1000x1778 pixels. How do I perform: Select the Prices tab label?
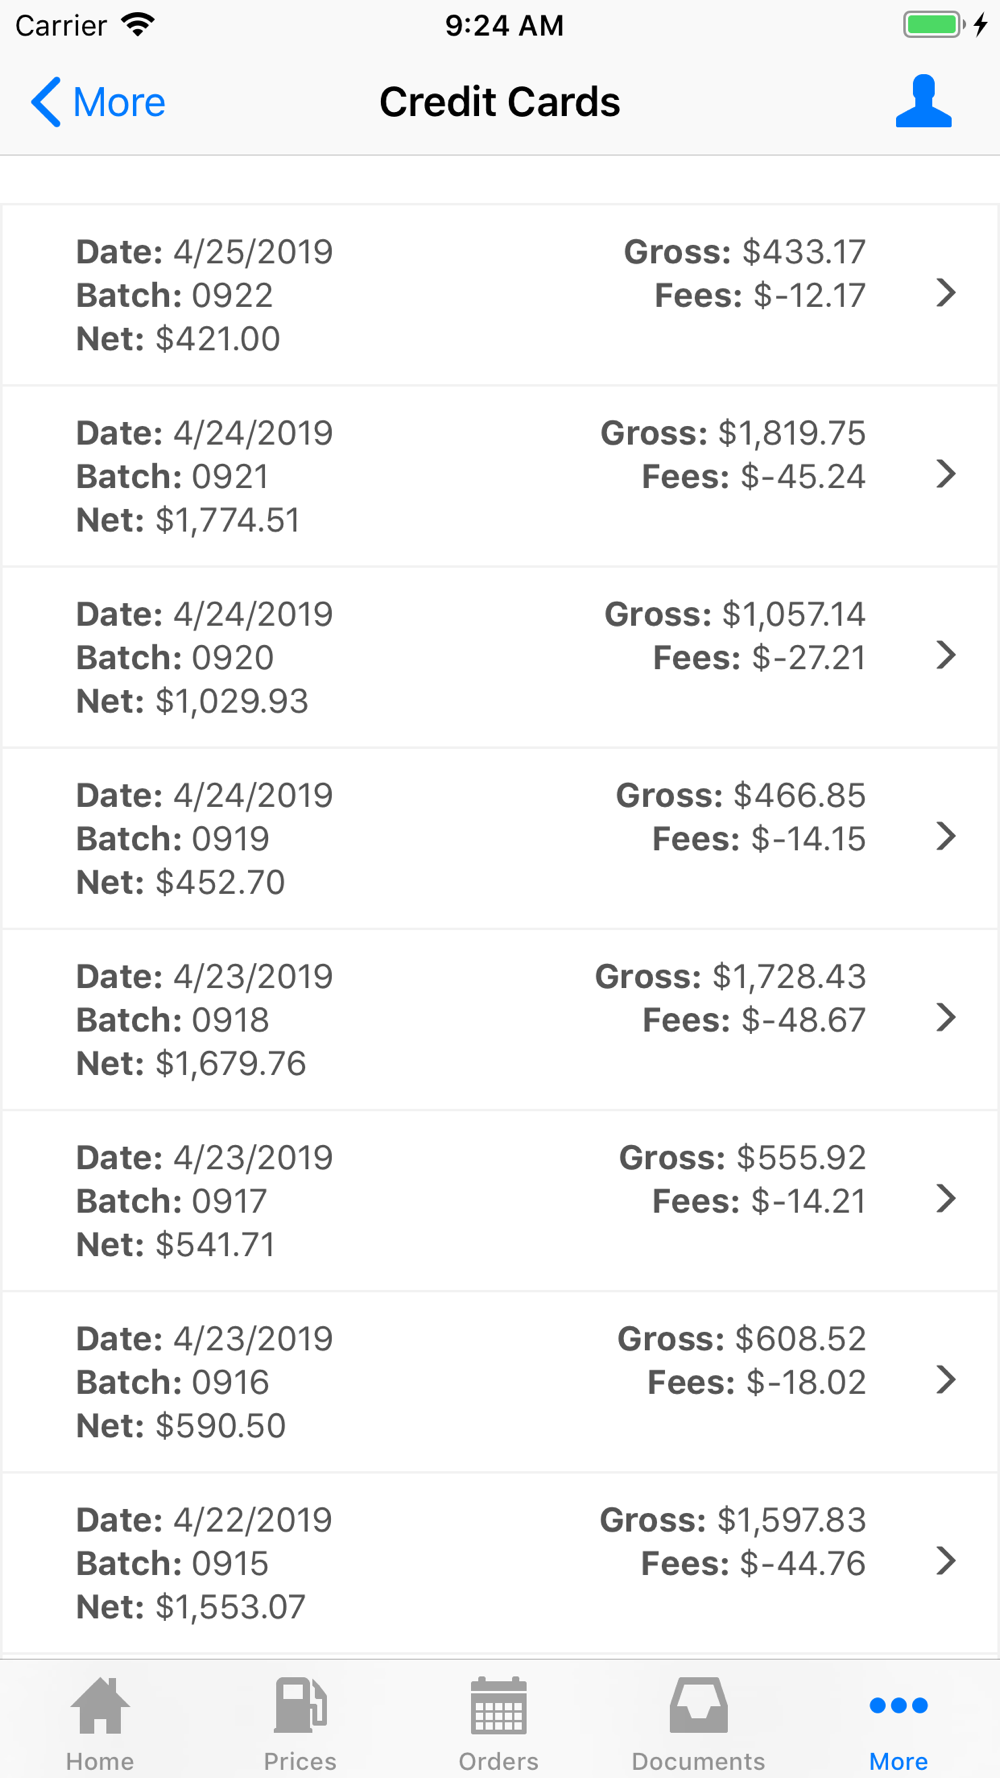tap(300, 1761)
